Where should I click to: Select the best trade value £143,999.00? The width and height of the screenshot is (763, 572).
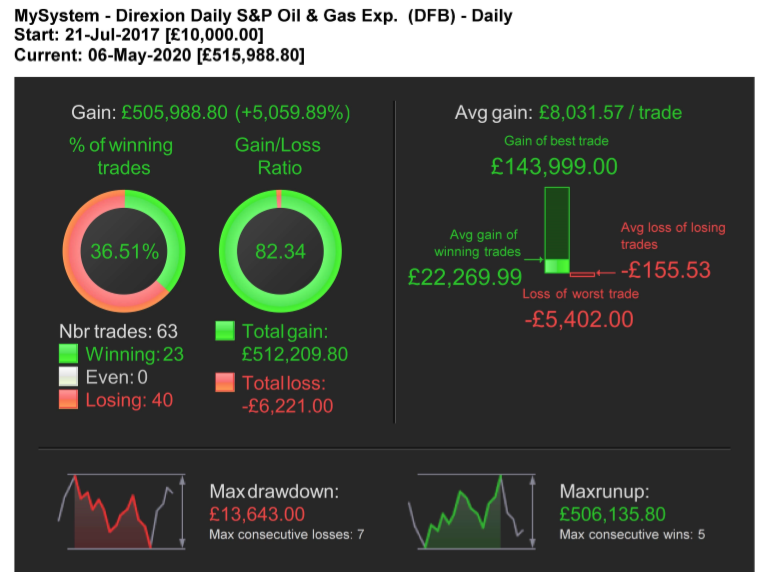pyautogui.click(x=554, y=167)
